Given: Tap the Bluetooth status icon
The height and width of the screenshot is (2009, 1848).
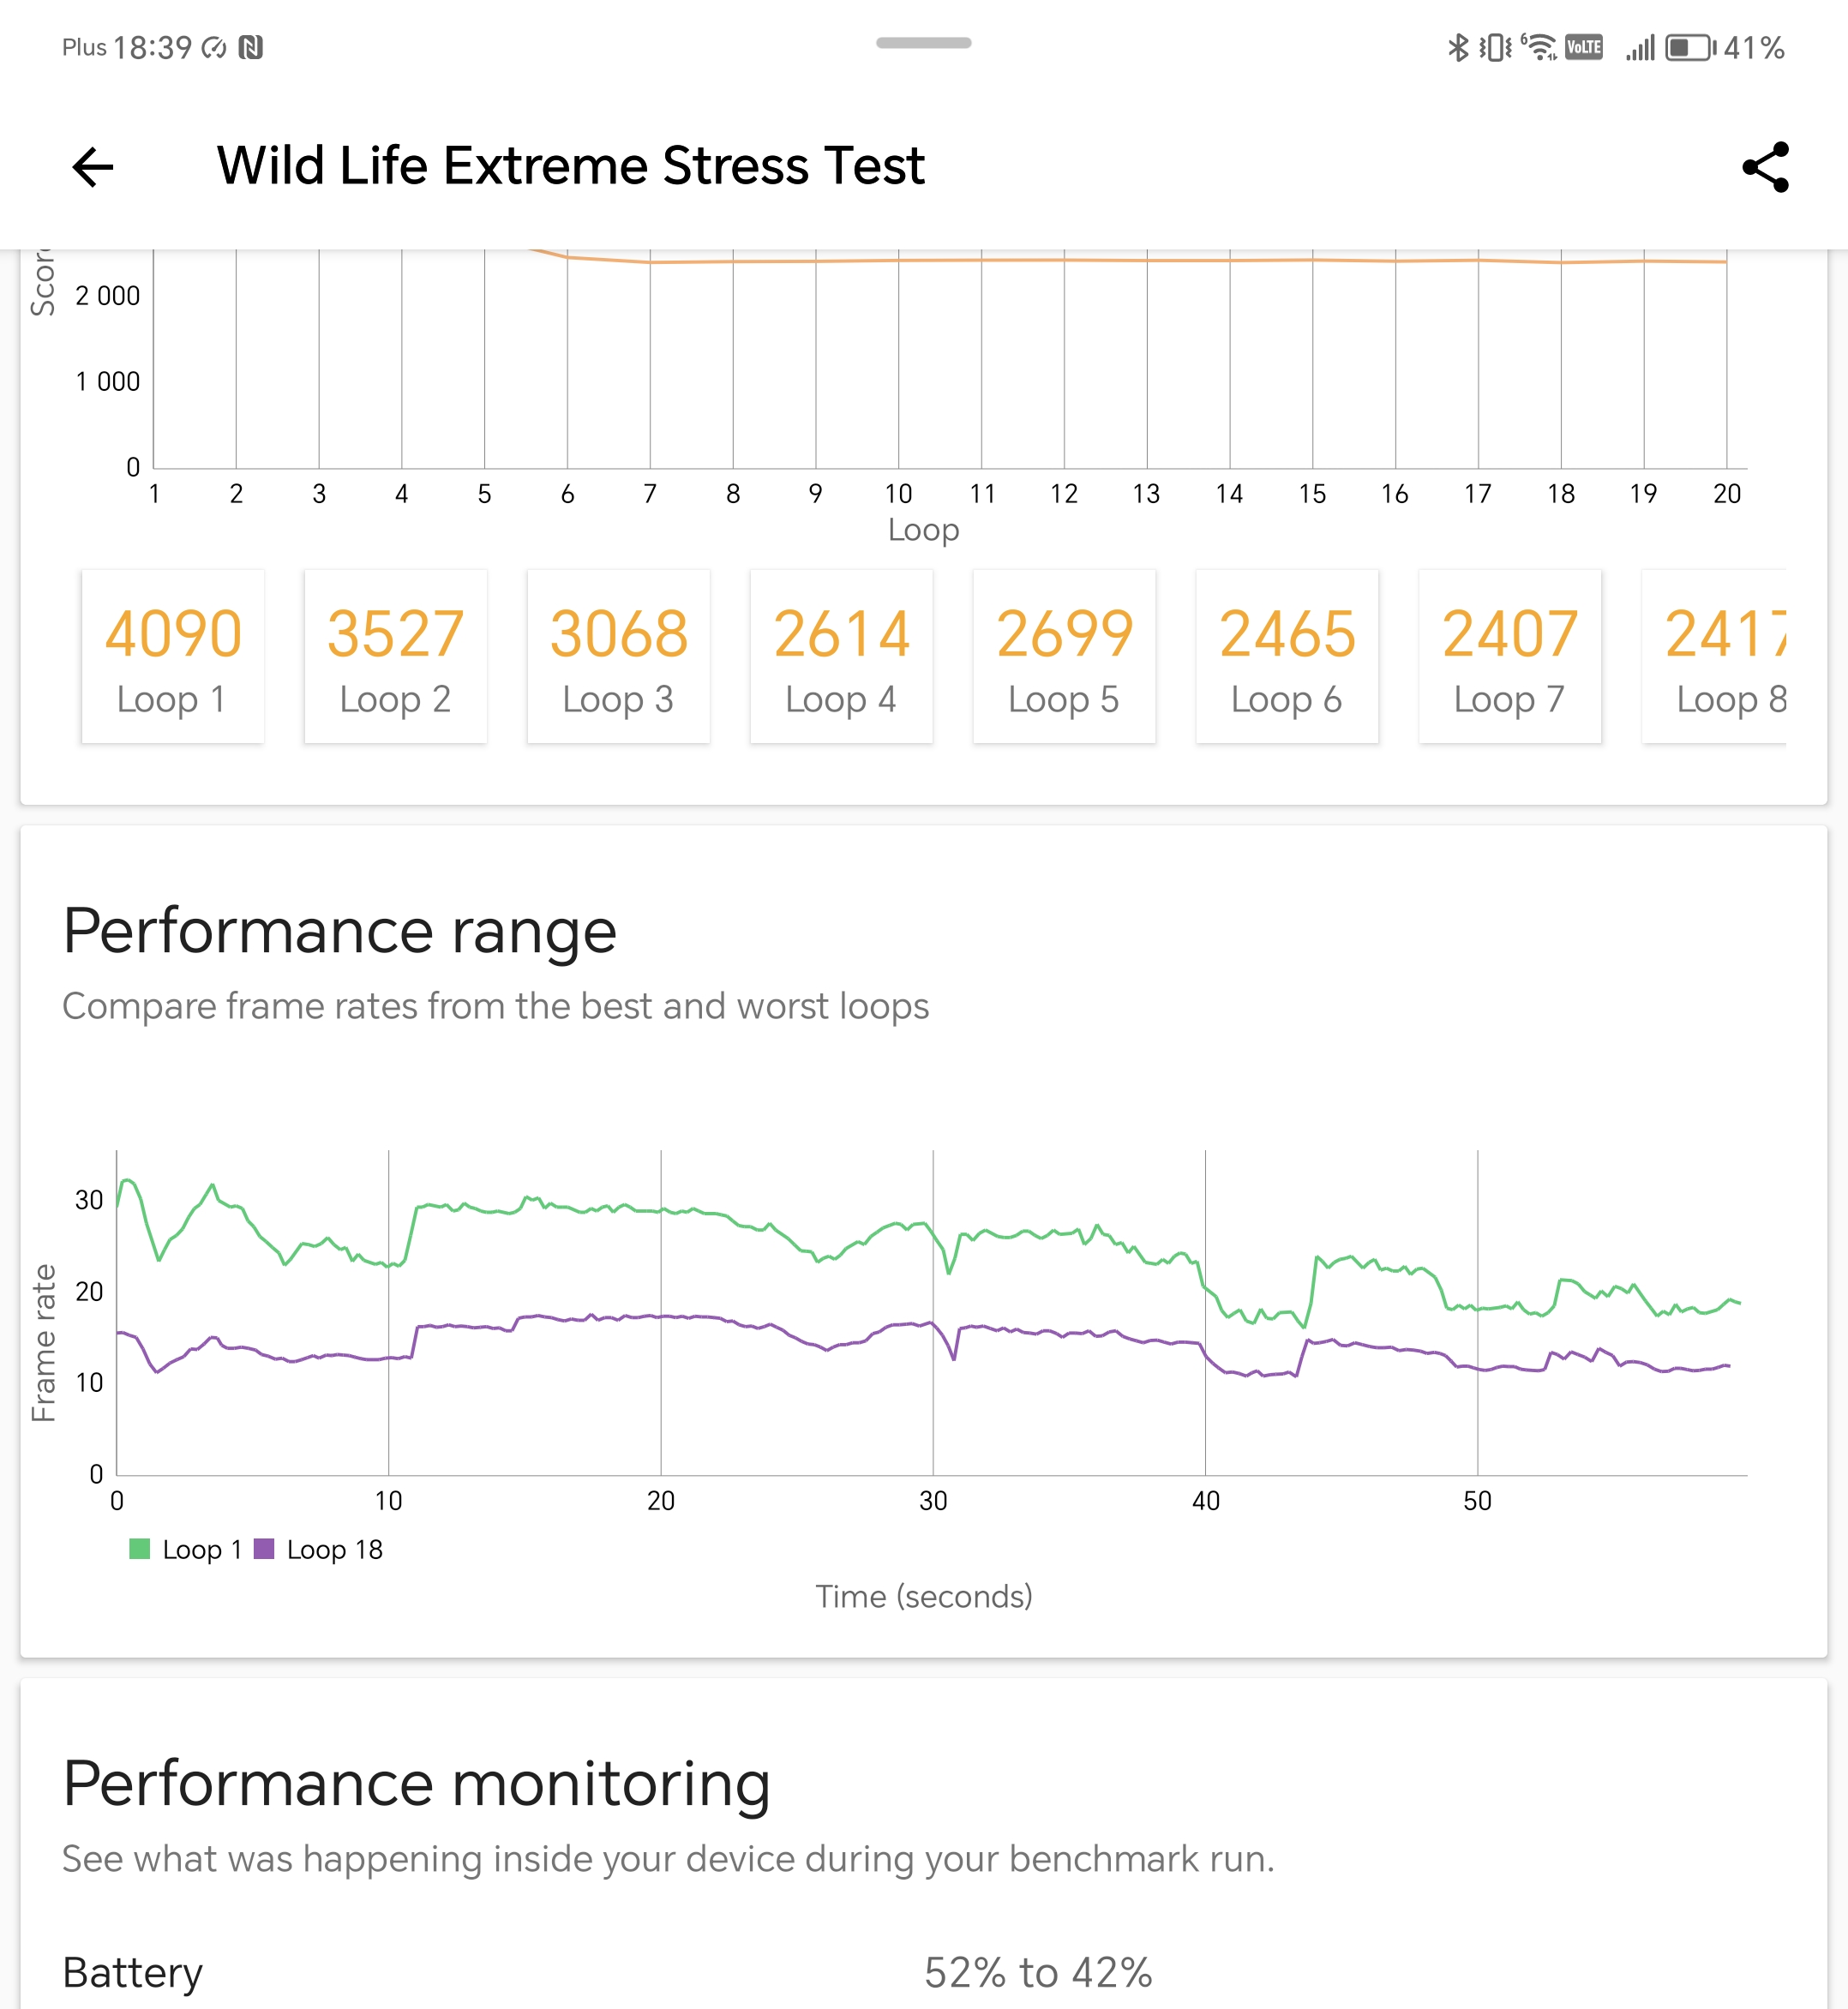Looking at the screenshot, I should point(1458,47).
